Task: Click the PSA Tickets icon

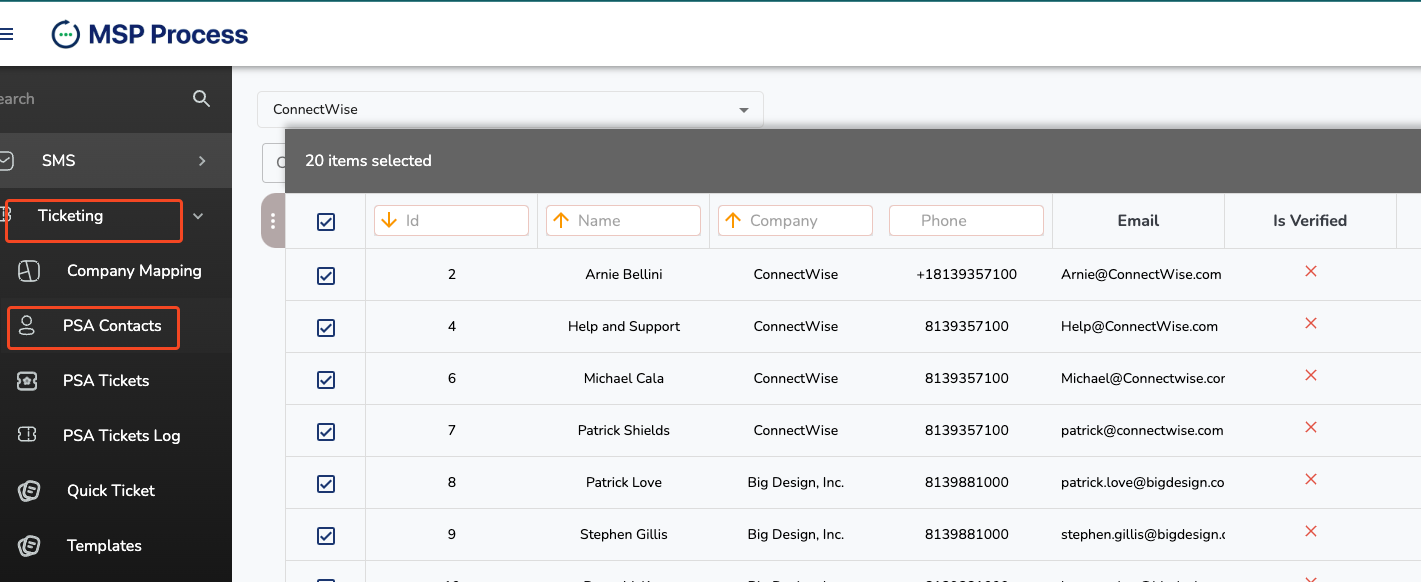Action: [28, 381]
